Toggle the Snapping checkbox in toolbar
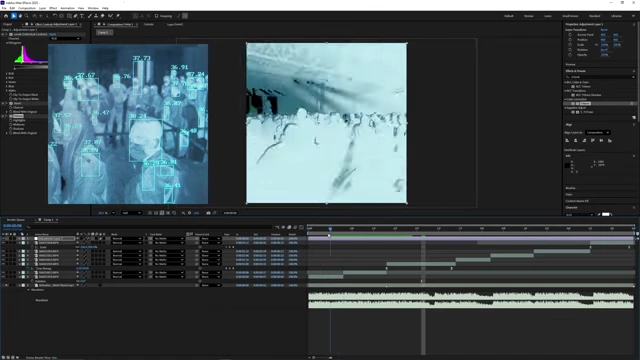This screenshot has height=360, width=640. pos(156,16)
